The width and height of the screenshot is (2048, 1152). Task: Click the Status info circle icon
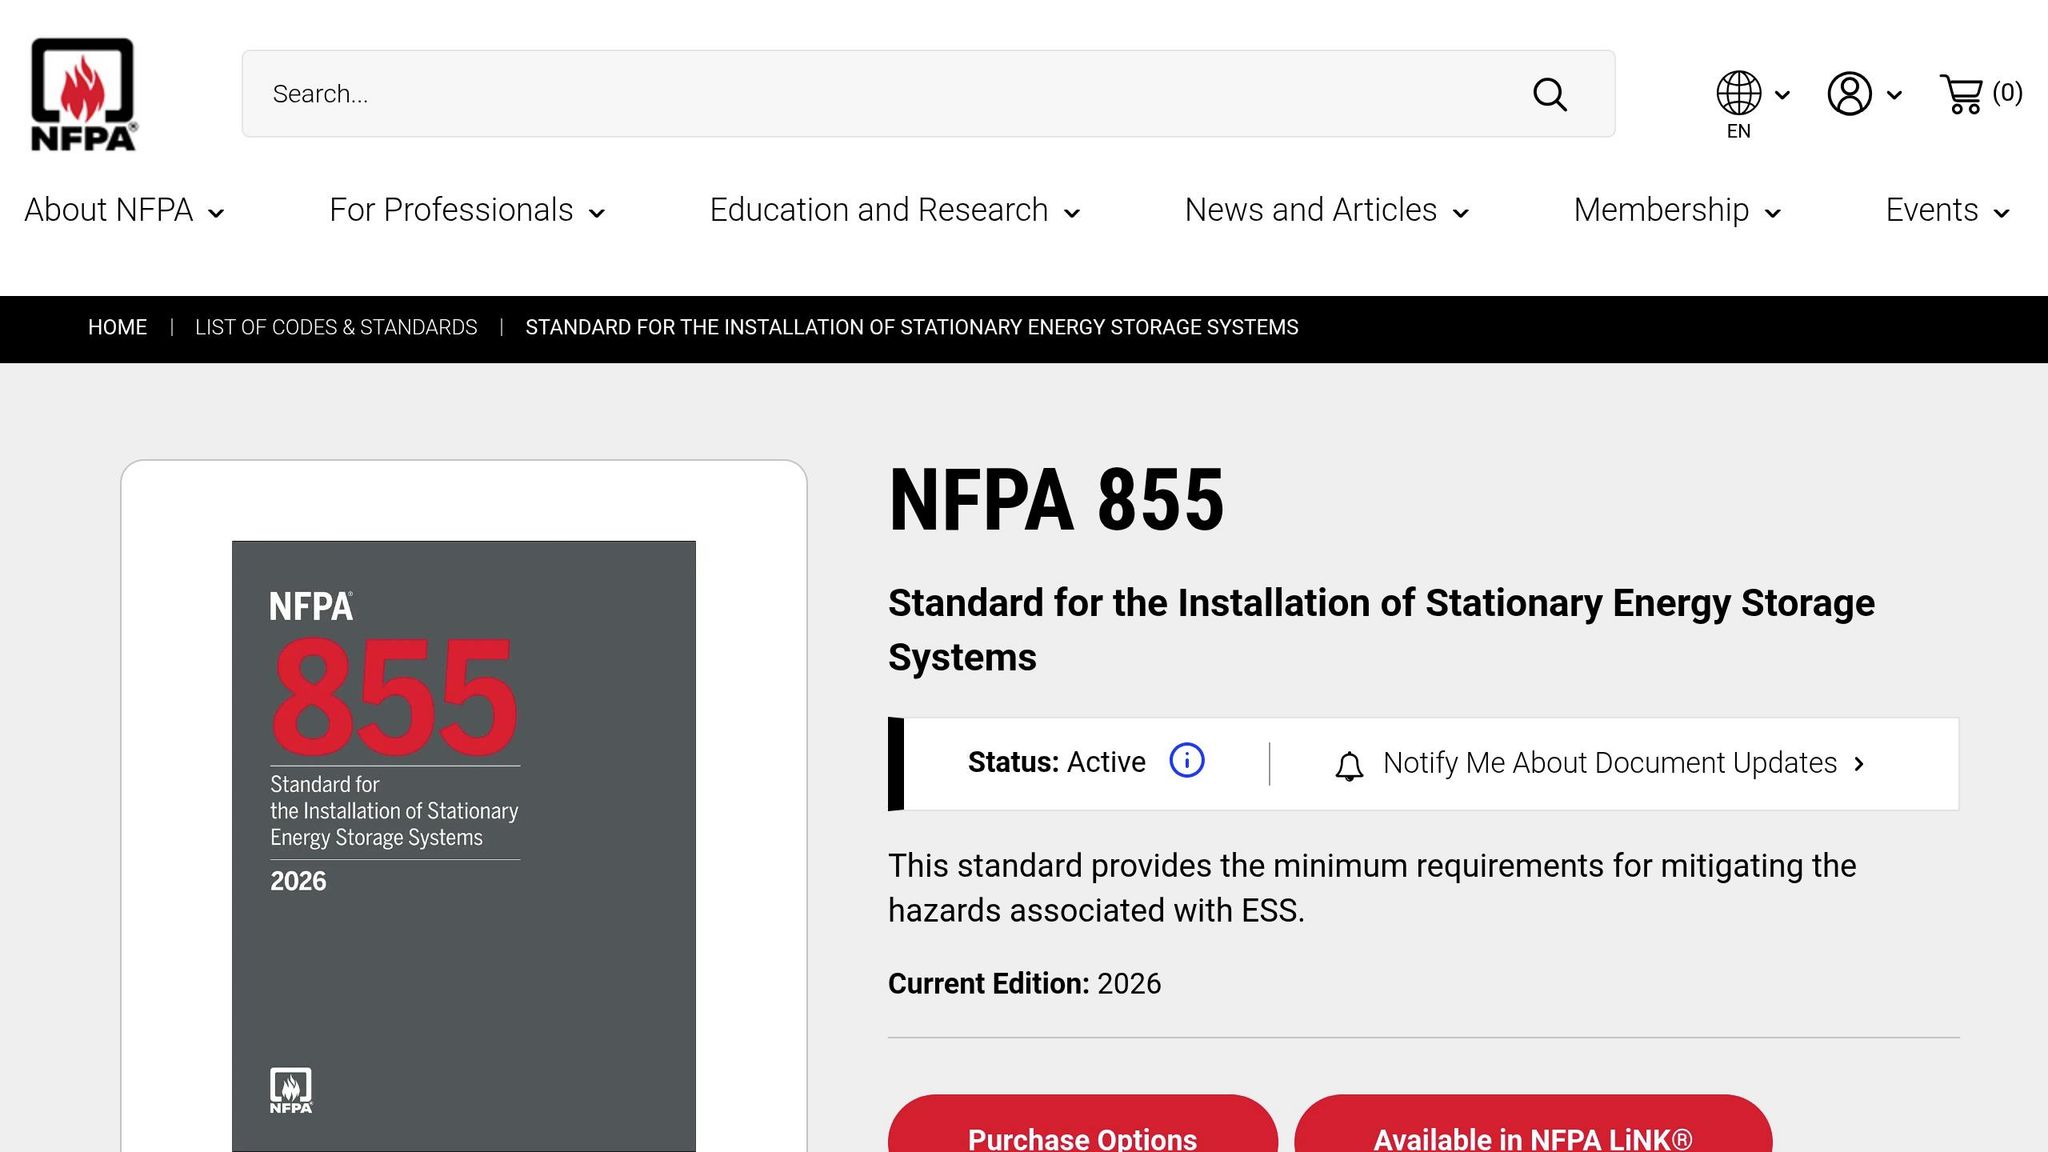click(1187, 761)
